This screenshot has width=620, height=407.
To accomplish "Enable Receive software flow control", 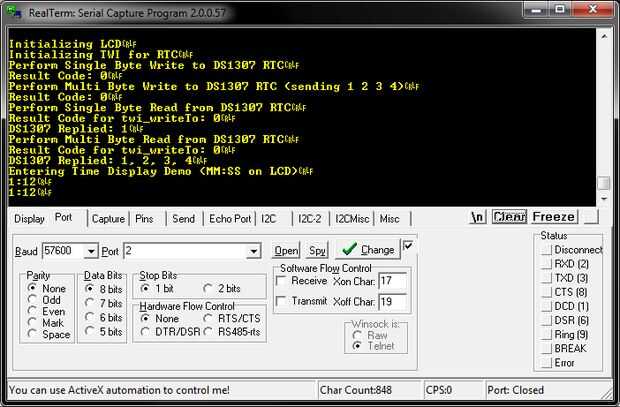I will click(281, 281).
